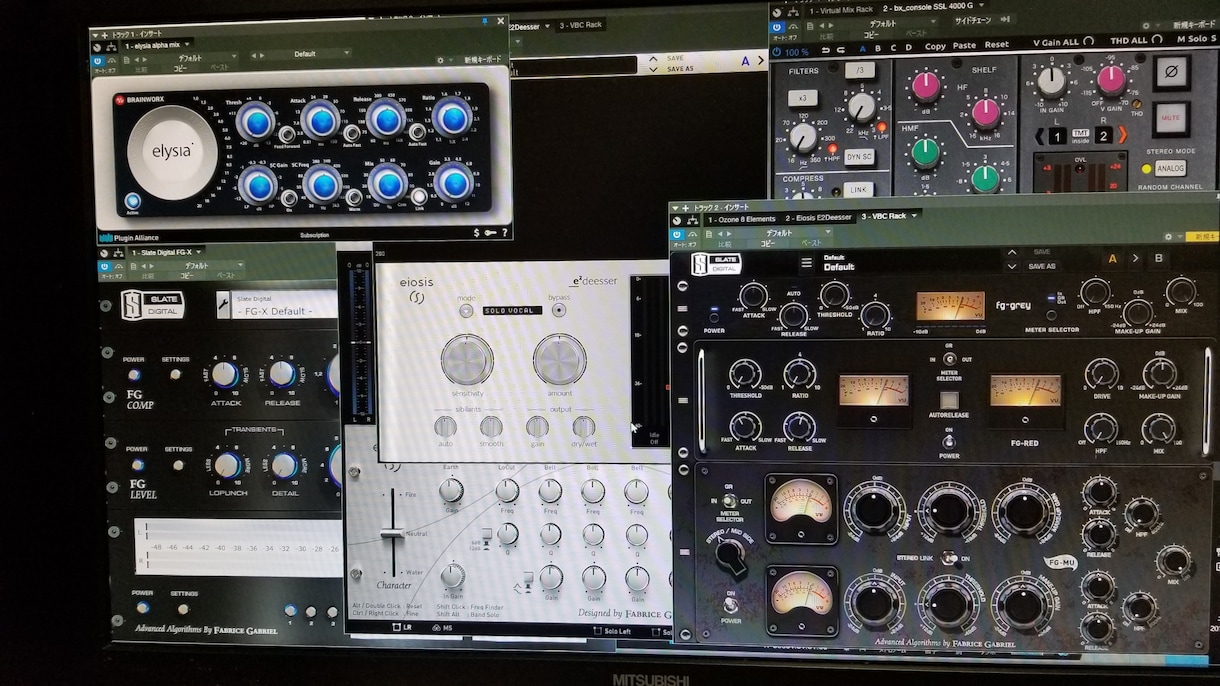Click SAVE AS in VBC Rack
This screenshot has width=1220, height=686.
point(1042,266)
